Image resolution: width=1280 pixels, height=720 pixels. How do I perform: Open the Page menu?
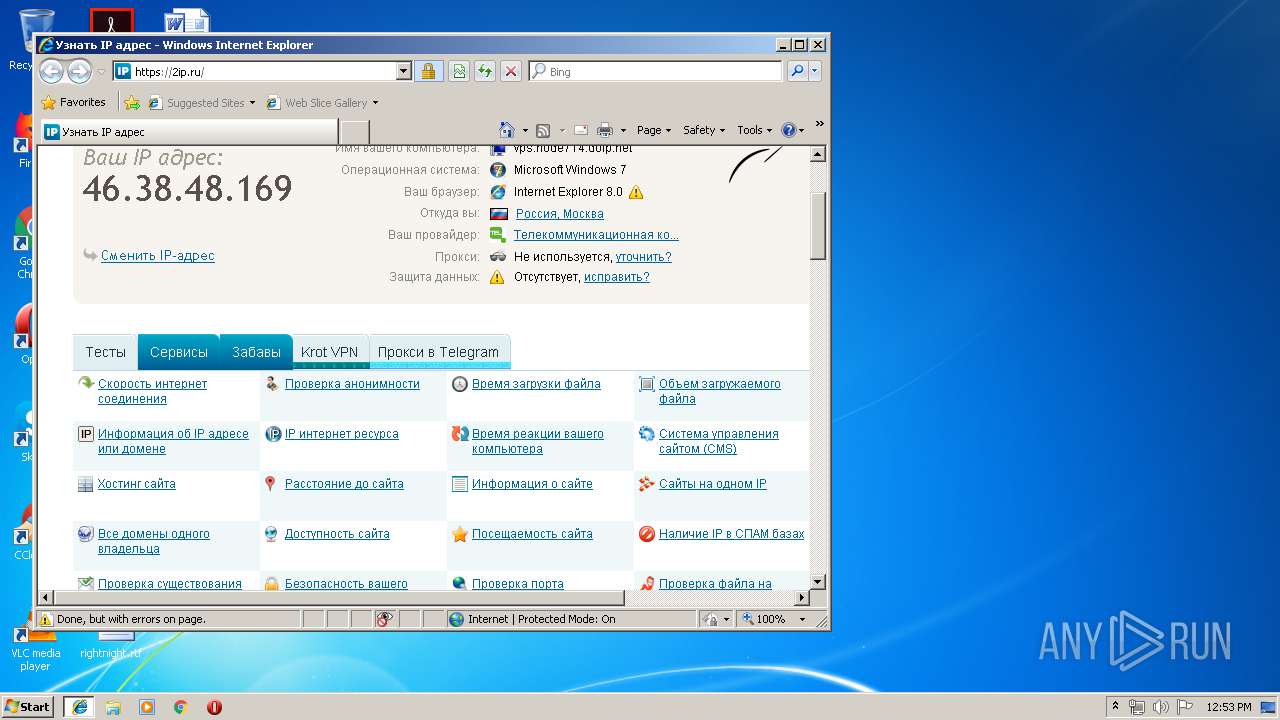(653, 130)
